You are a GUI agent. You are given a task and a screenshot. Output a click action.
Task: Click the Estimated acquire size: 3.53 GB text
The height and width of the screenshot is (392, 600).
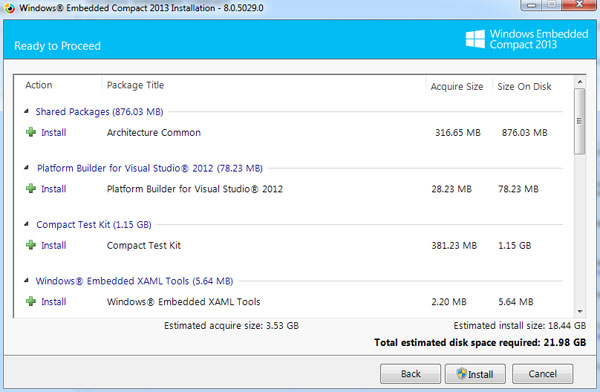(x=232, y=326)
